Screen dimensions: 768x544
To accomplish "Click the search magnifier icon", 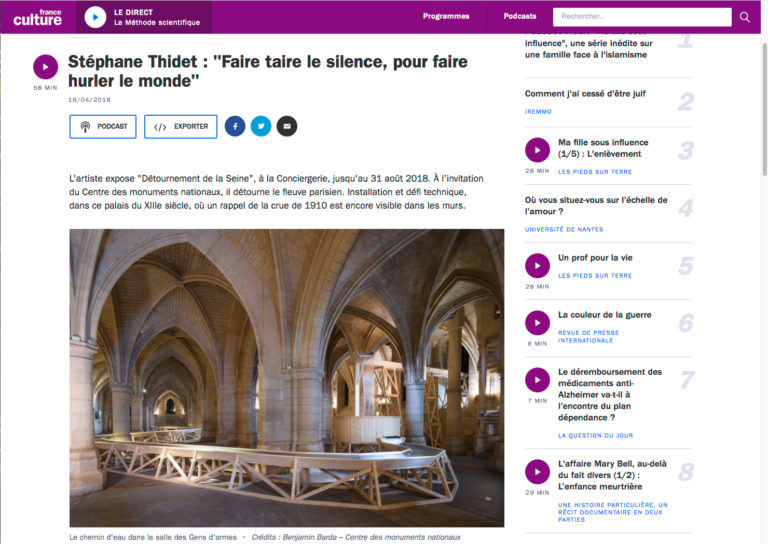I will coord(744,17).
